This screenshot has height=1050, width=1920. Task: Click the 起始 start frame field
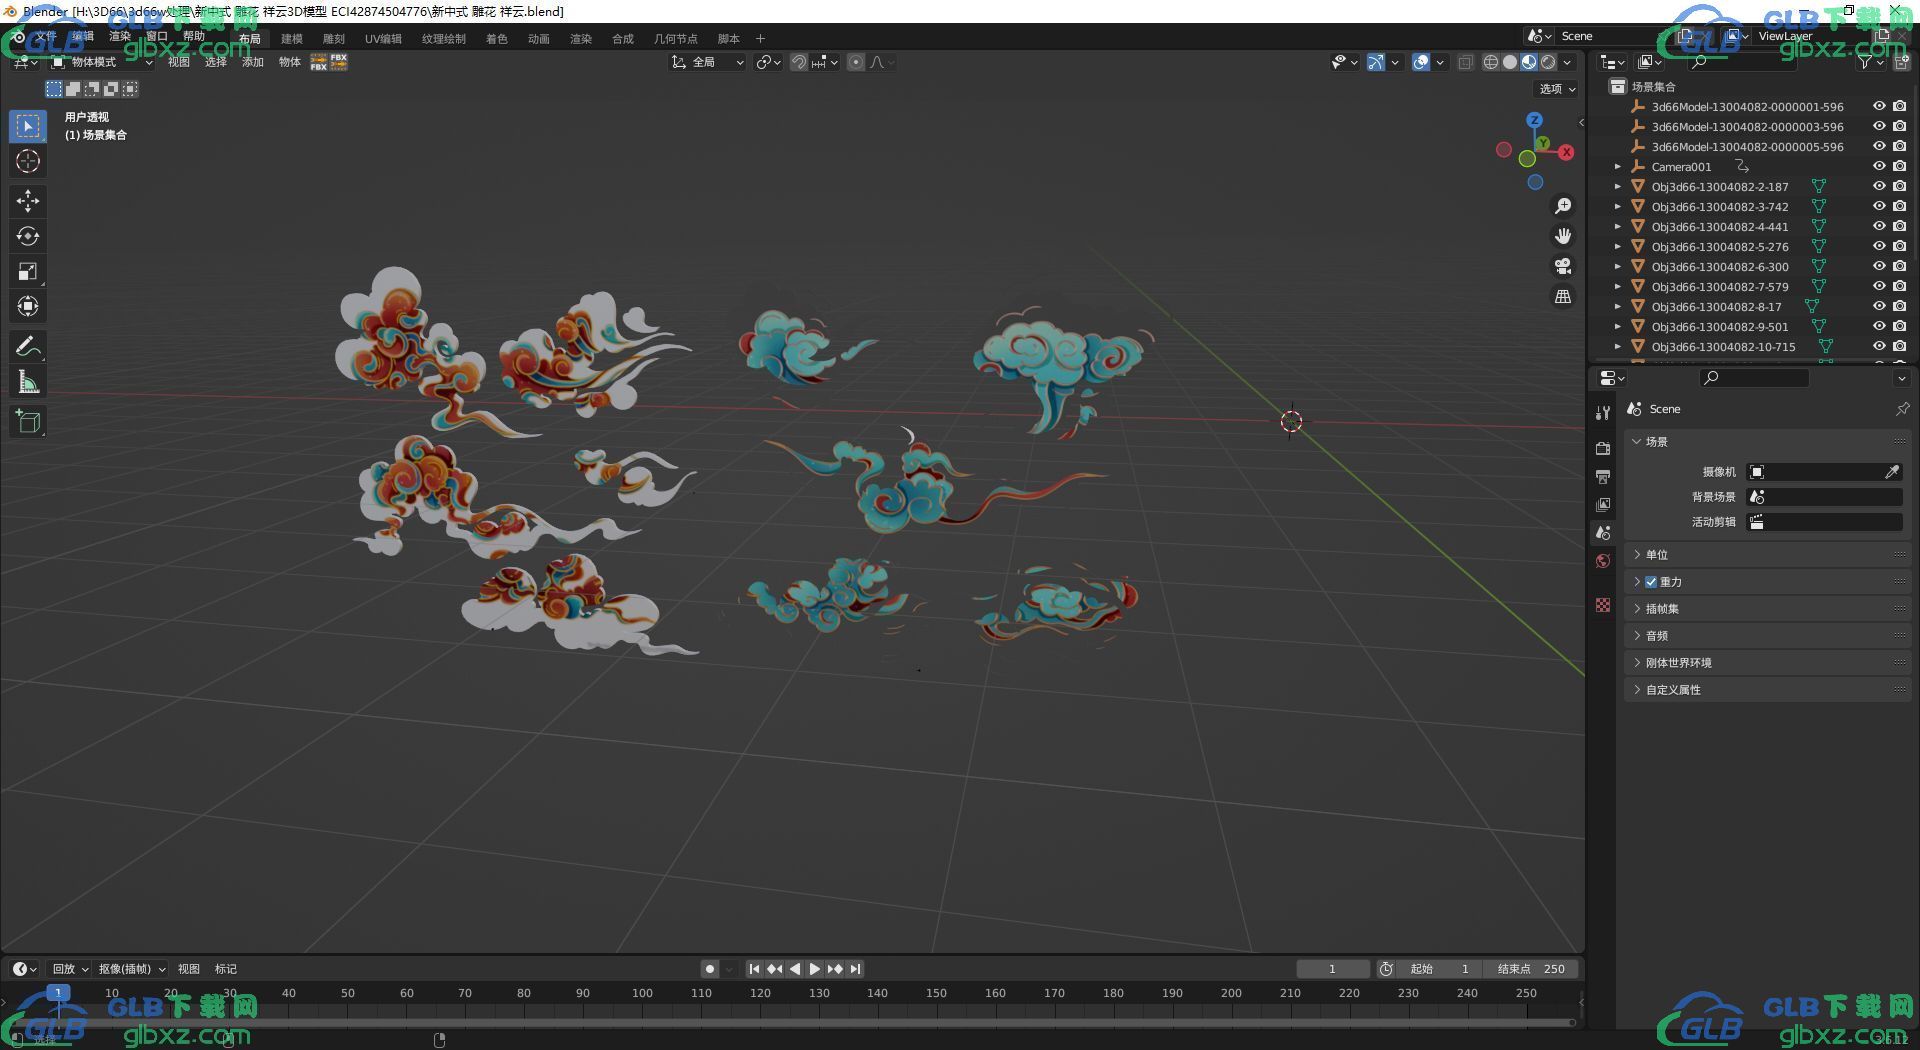pos(1440,969)
